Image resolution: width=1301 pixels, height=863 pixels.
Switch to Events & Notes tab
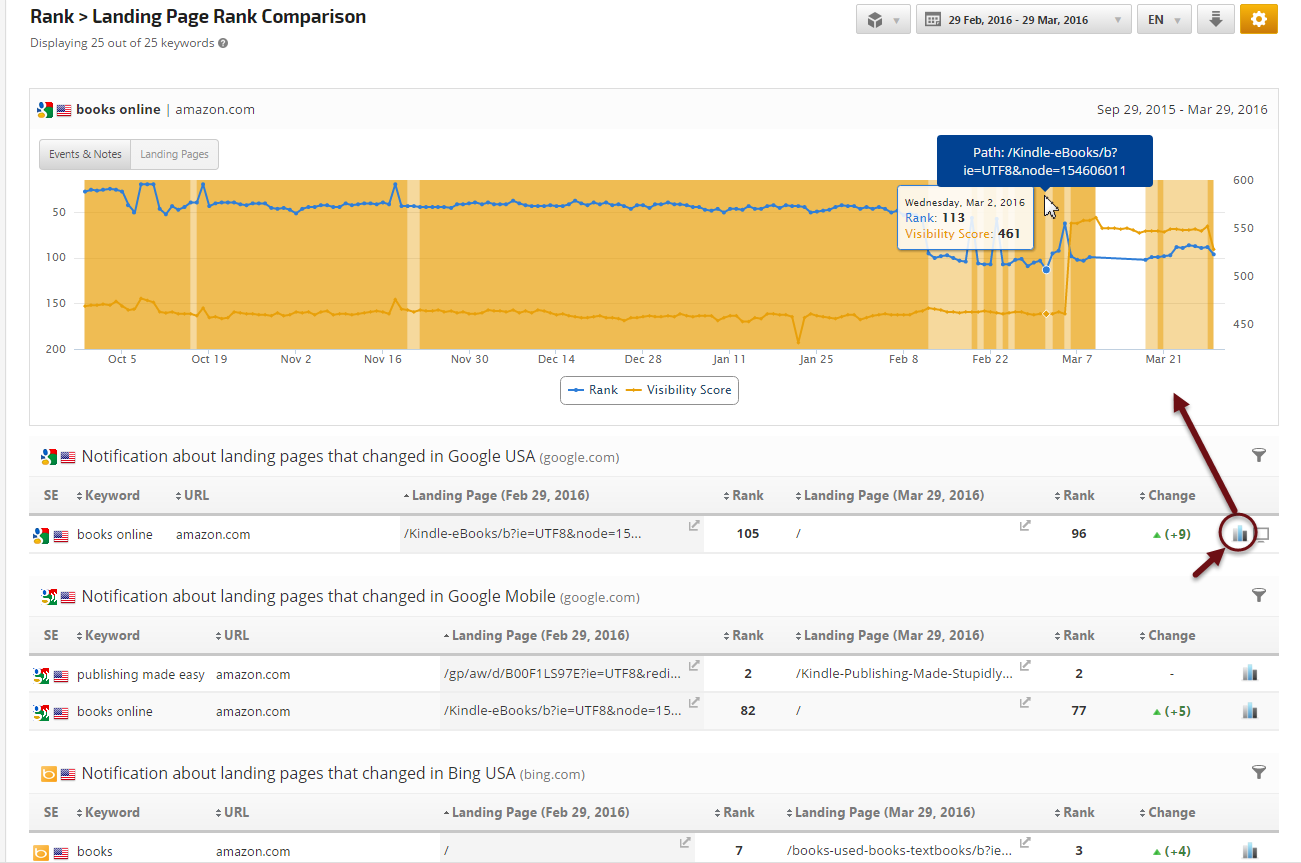(85, 154)
